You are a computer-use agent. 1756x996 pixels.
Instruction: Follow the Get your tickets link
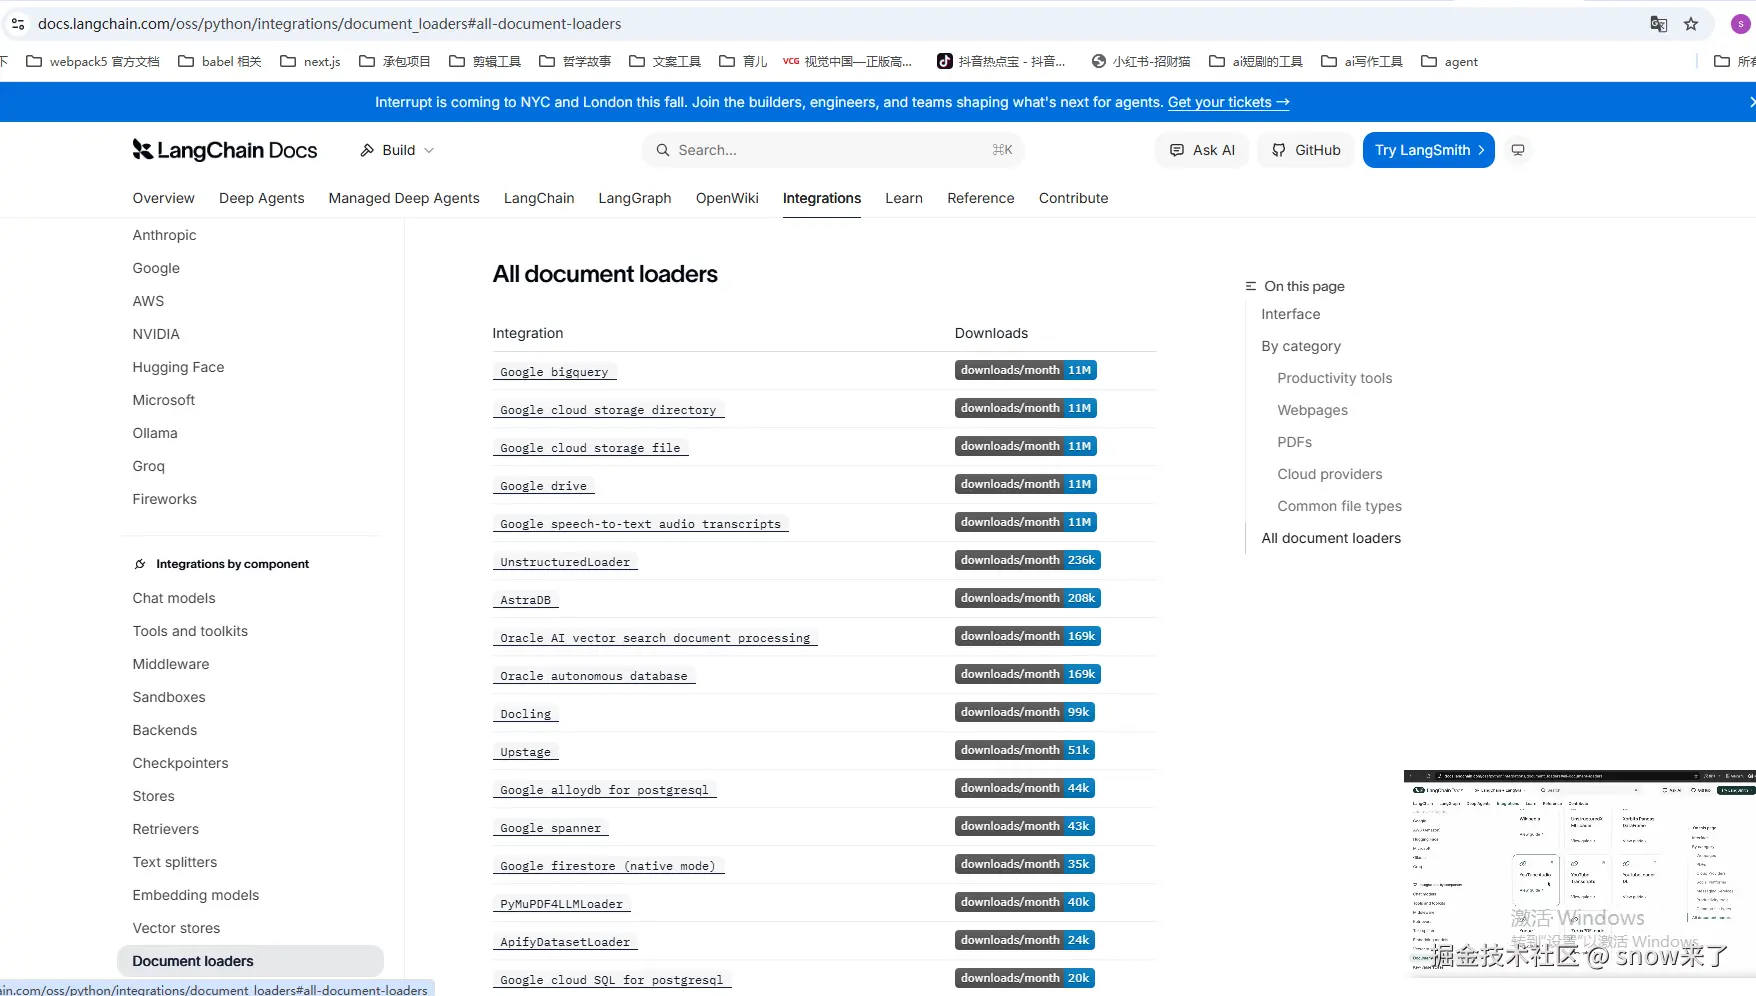pyautogui.click(x=1229, y=102)
